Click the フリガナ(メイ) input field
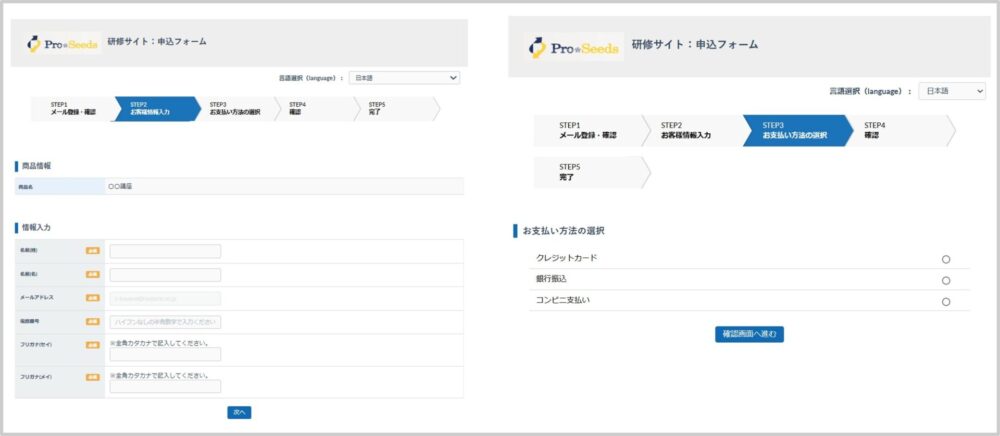This screenshot has width=1000, height=436. (165, 387)
